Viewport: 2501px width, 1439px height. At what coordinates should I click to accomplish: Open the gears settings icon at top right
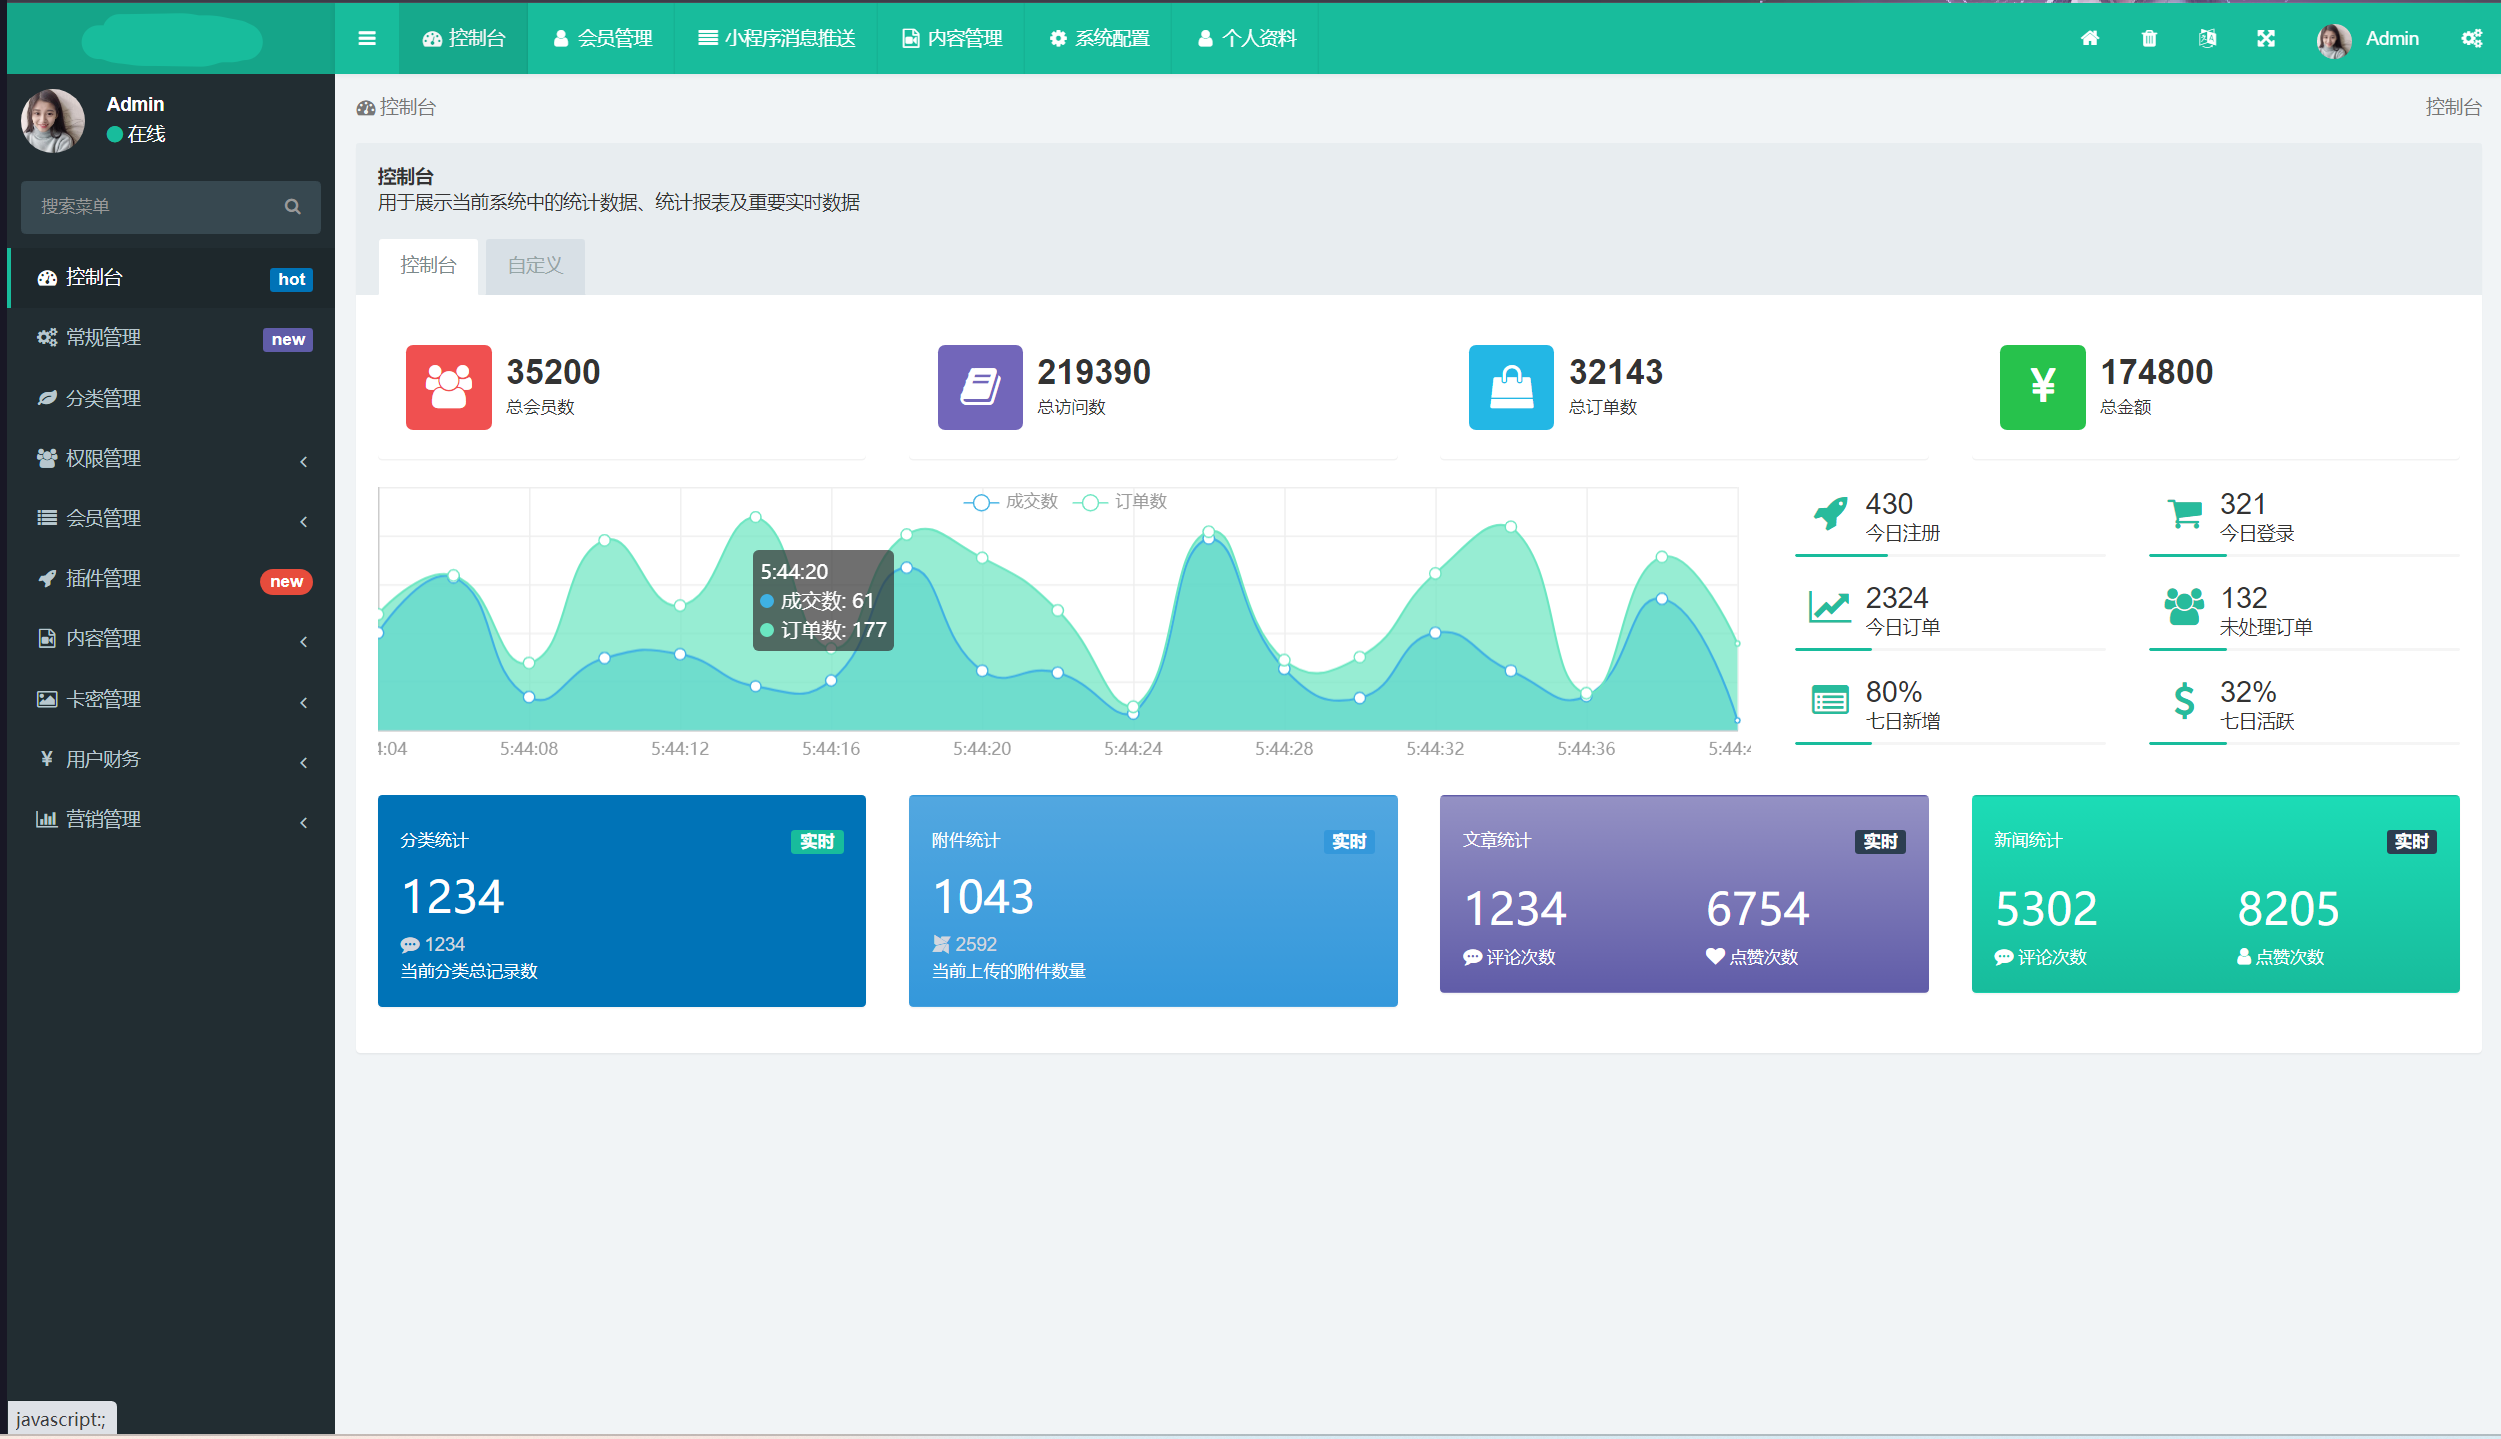point(2472,38)
